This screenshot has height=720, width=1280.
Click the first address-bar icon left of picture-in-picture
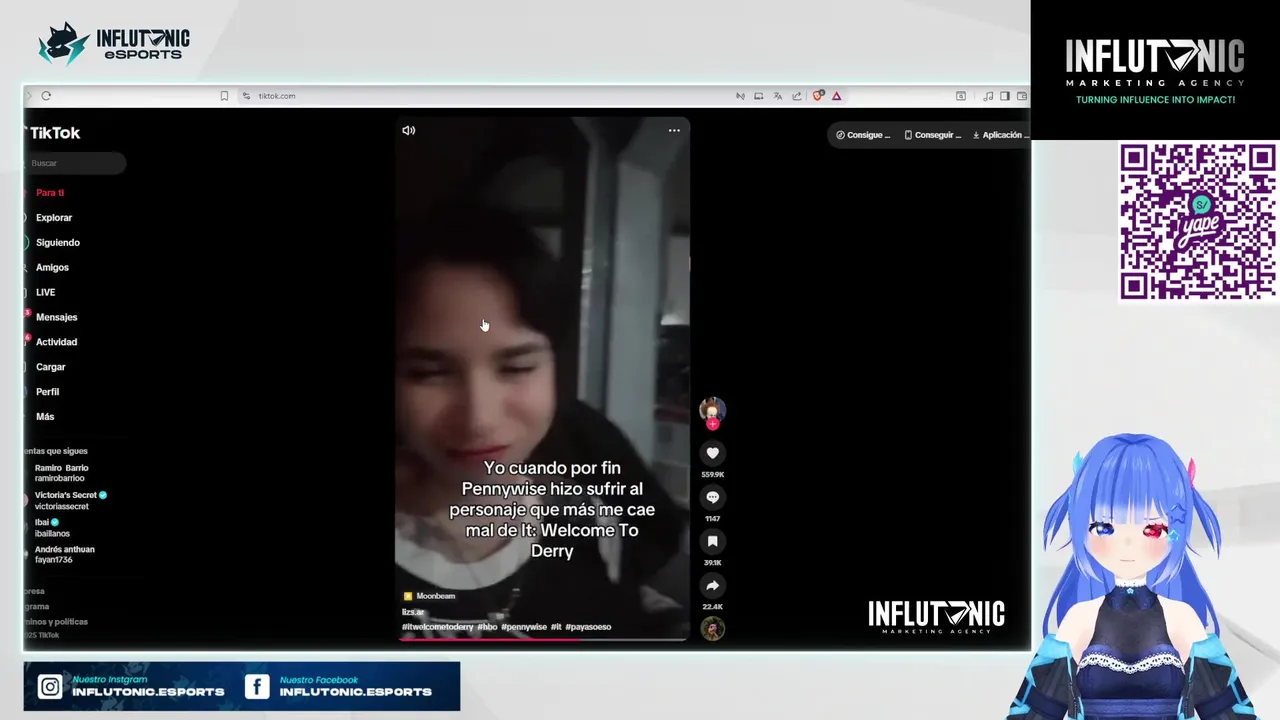point(740,96)
